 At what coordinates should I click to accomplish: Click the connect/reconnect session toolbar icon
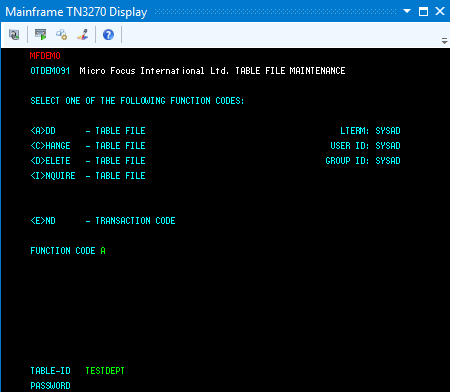pyautogui.click(x=14, y=35)
